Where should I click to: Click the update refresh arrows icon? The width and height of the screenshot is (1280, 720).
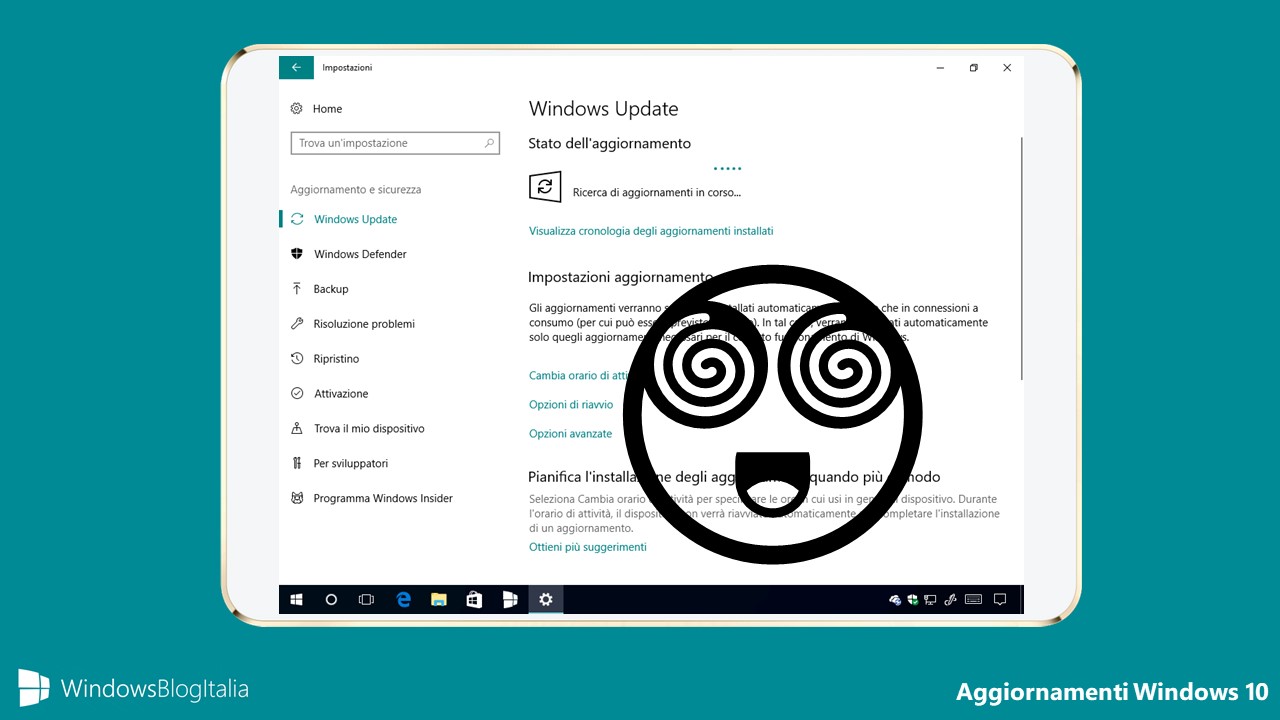coord(544,186)
